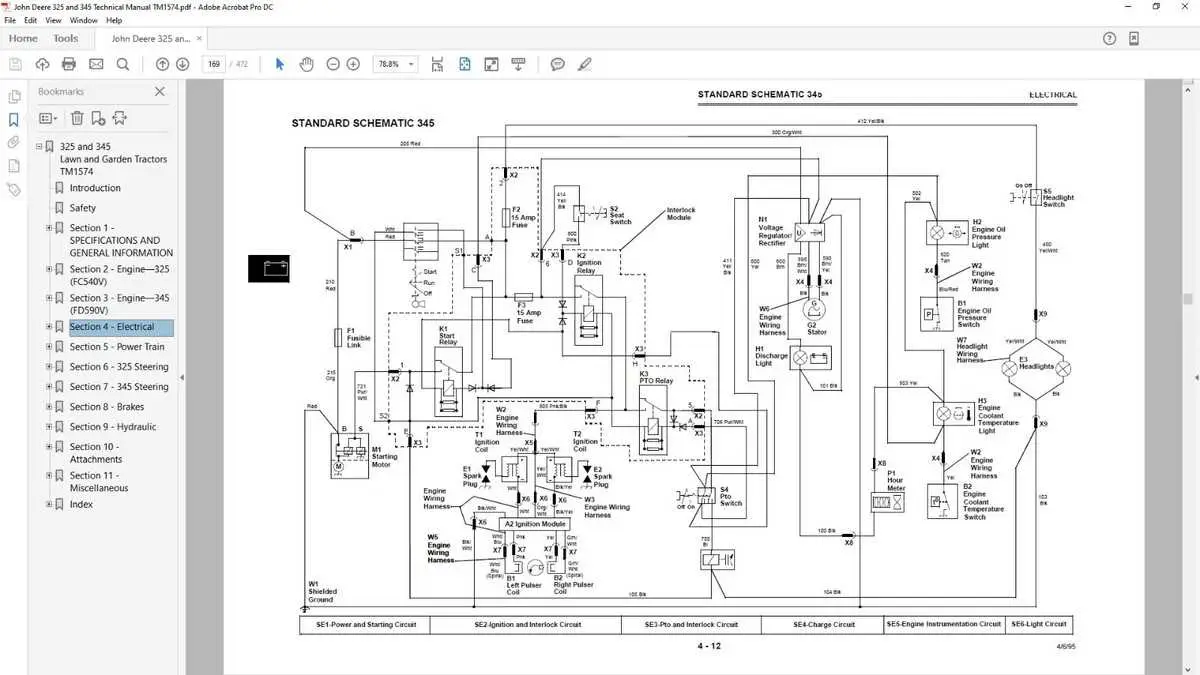1200x675 pixels.
Task: Add a comment with speech bubble icon
Action: (x=558, y=64)
